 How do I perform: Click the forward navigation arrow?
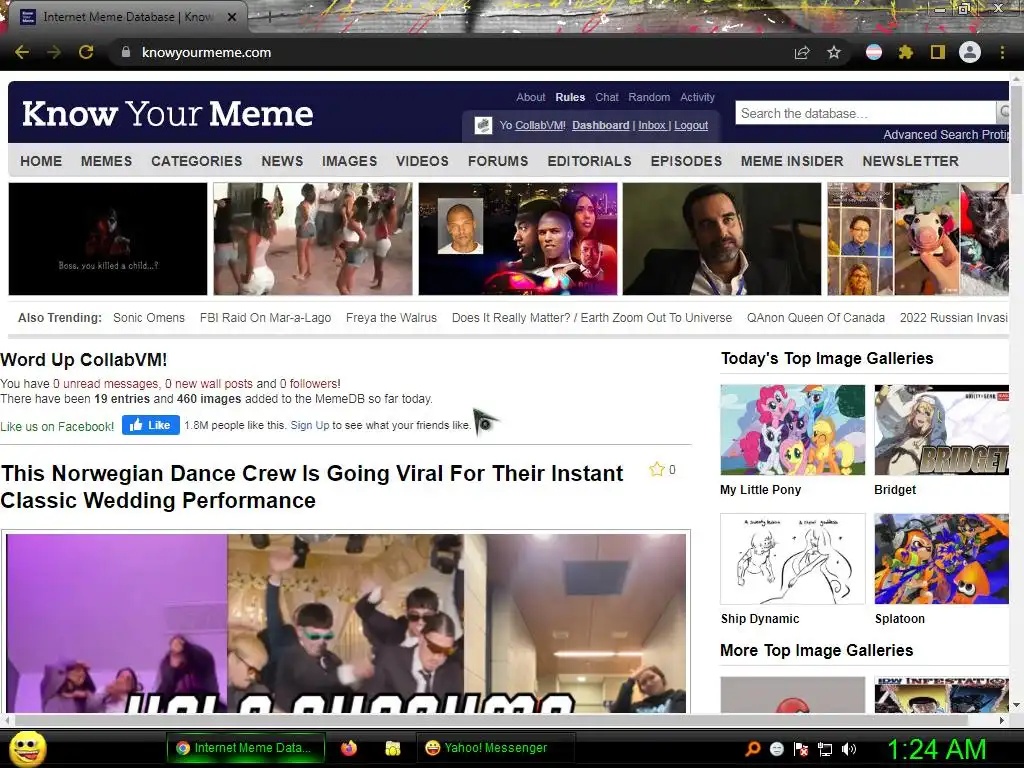[x=54, y=52]
